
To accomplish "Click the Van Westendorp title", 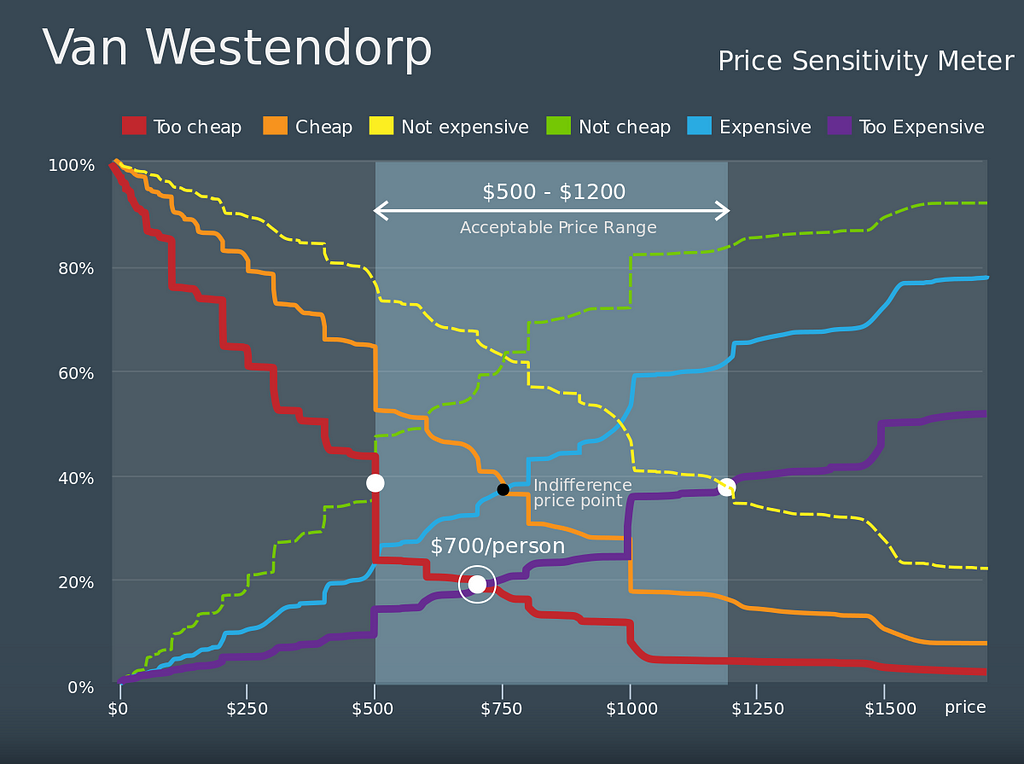I will coord(236,47).
